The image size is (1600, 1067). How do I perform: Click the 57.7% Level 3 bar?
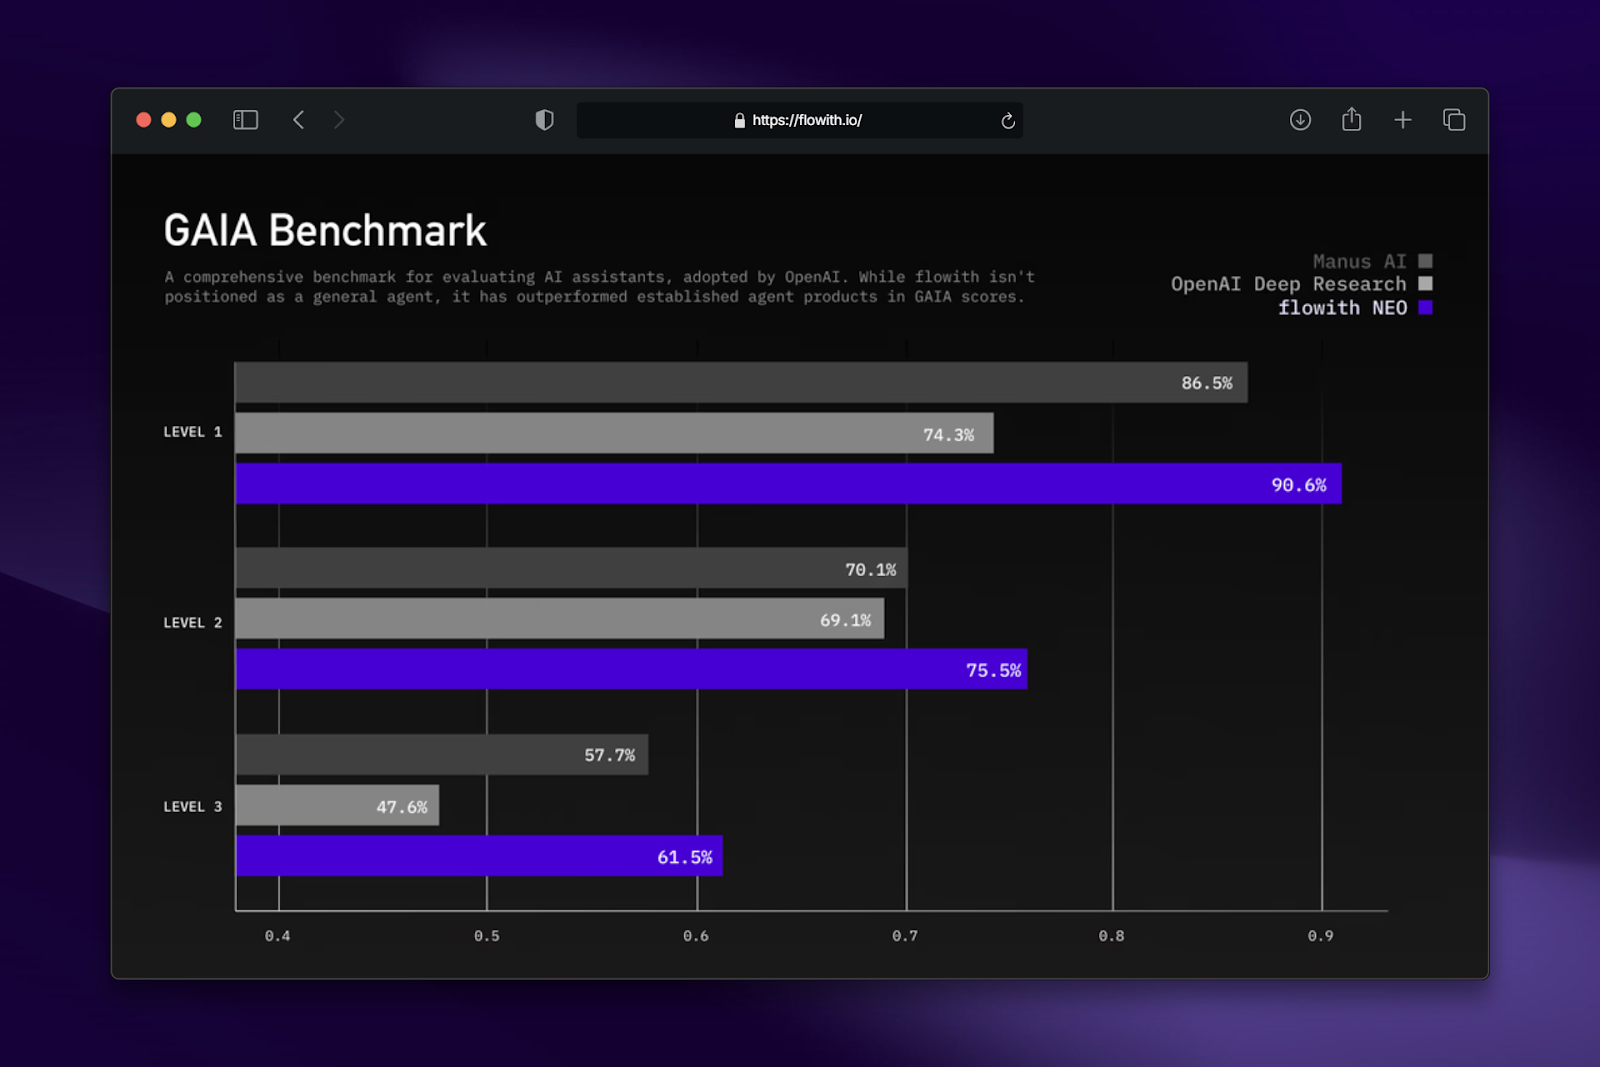tap(441, 755)
